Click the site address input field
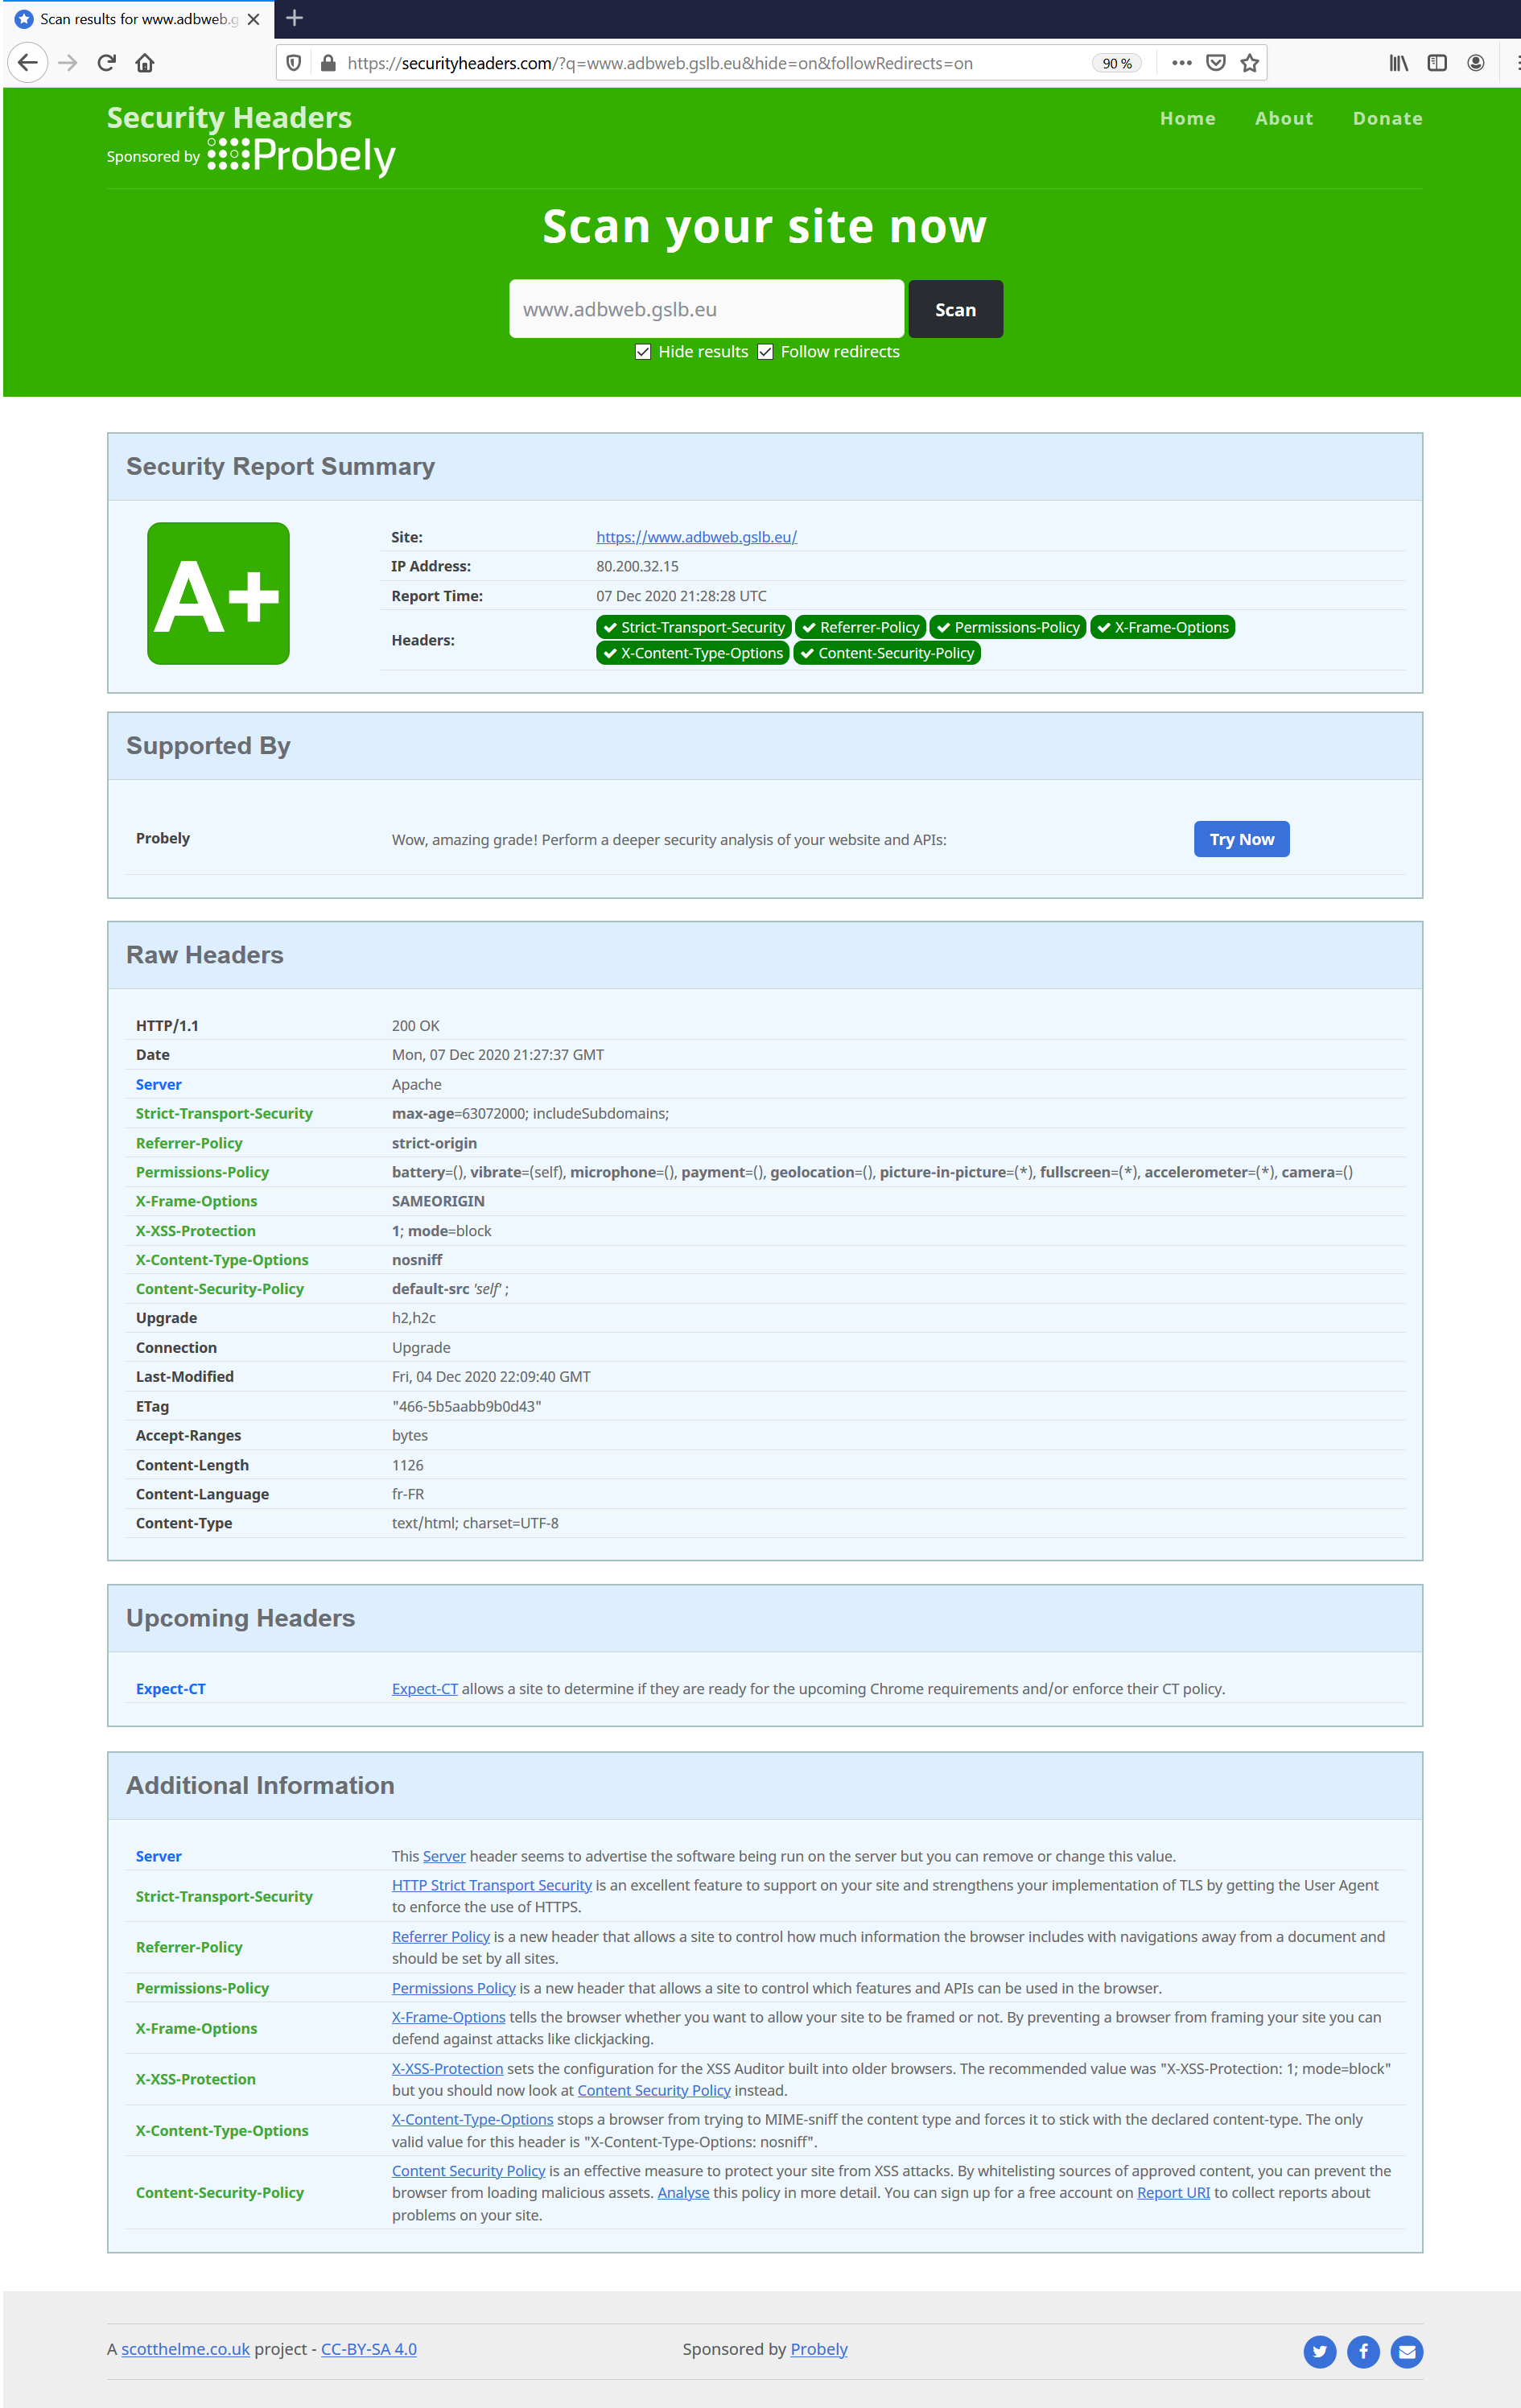The width and height of the screenshot is (1521, 2408). [706, 309]
